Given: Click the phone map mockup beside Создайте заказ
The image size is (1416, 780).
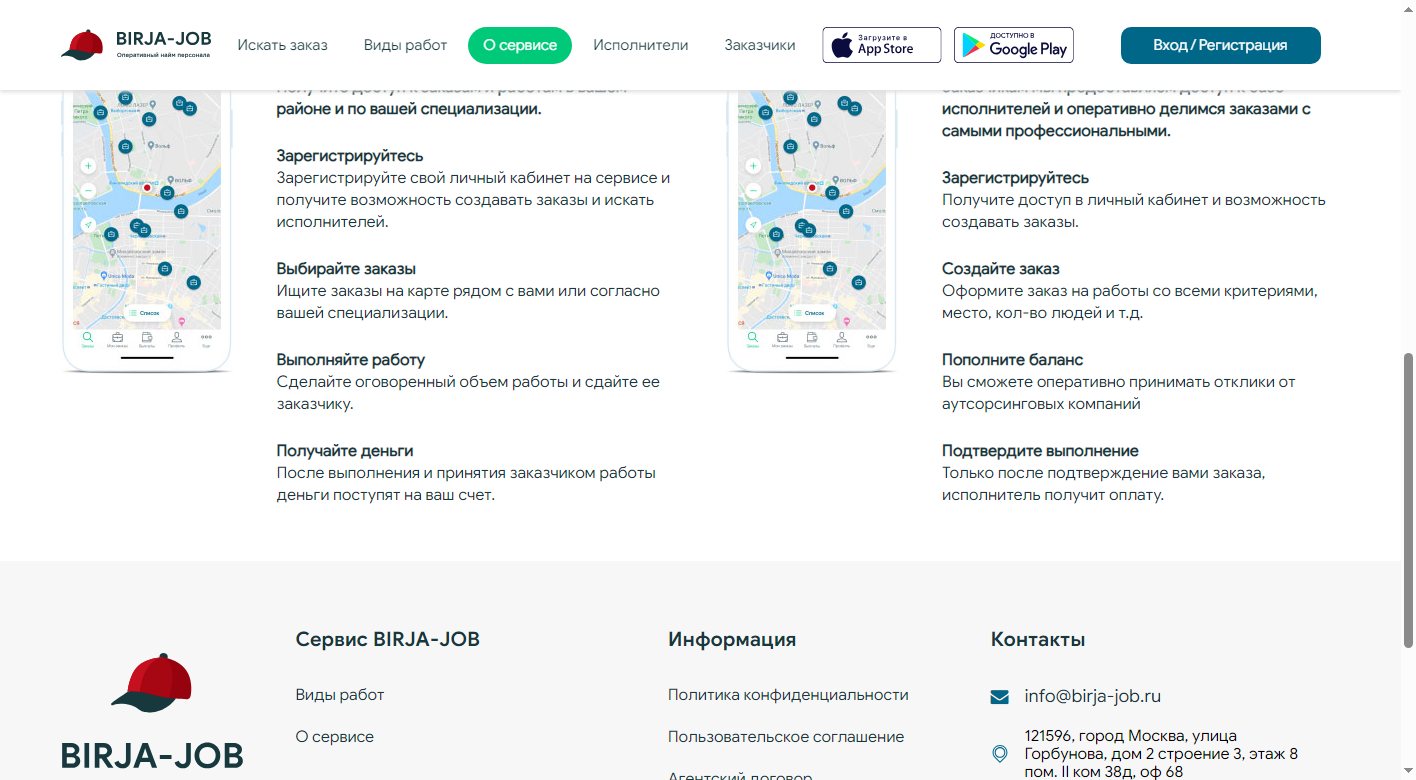Looking at the screenshot, I should pyautogui.click(x=812, y=232).
